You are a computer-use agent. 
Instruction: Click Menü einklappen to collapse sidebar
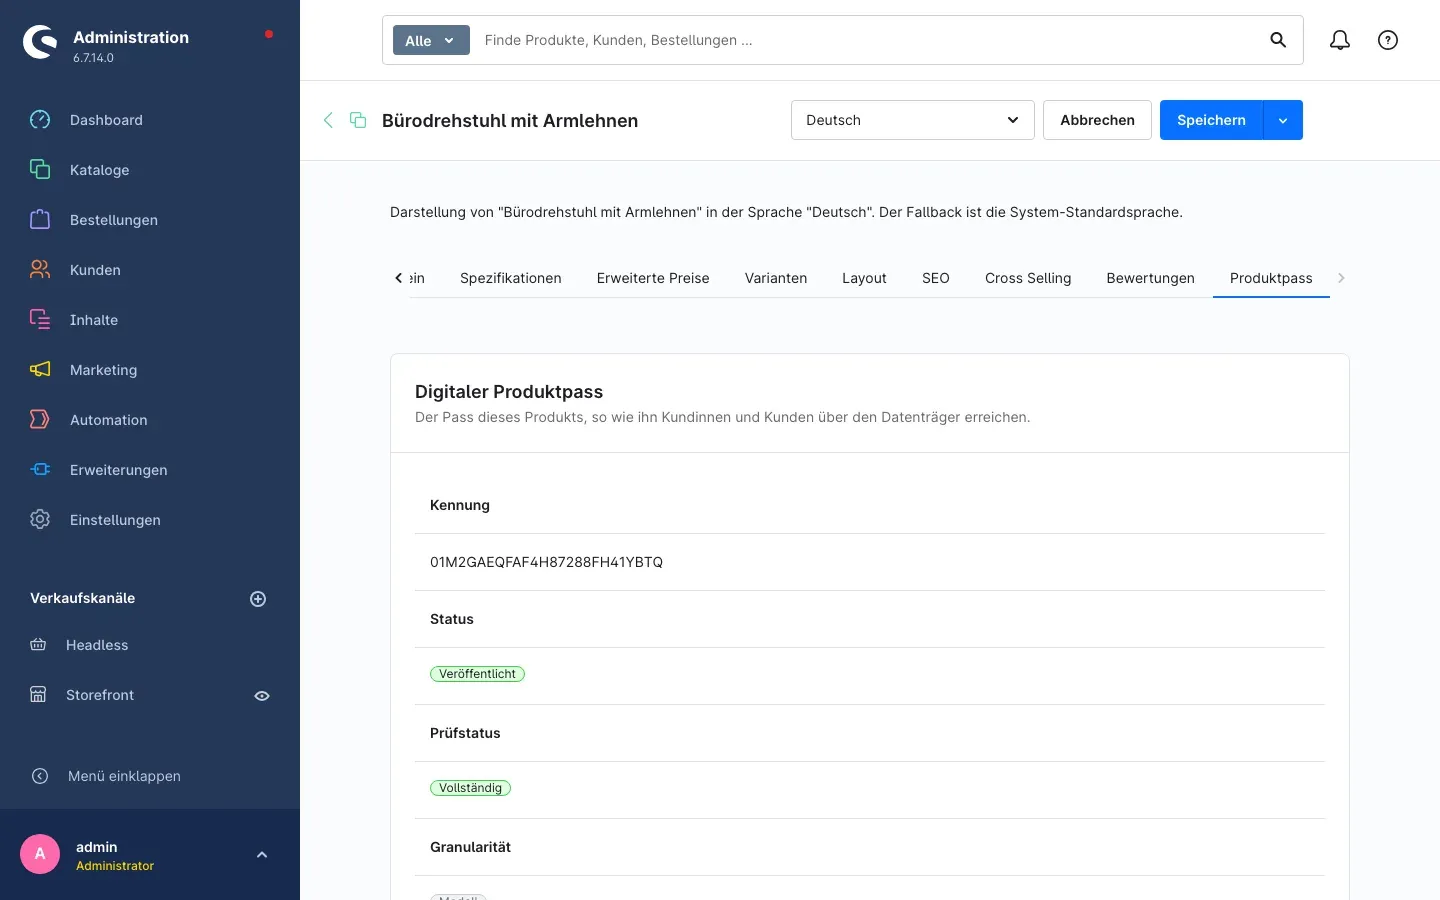coord(124,776)
